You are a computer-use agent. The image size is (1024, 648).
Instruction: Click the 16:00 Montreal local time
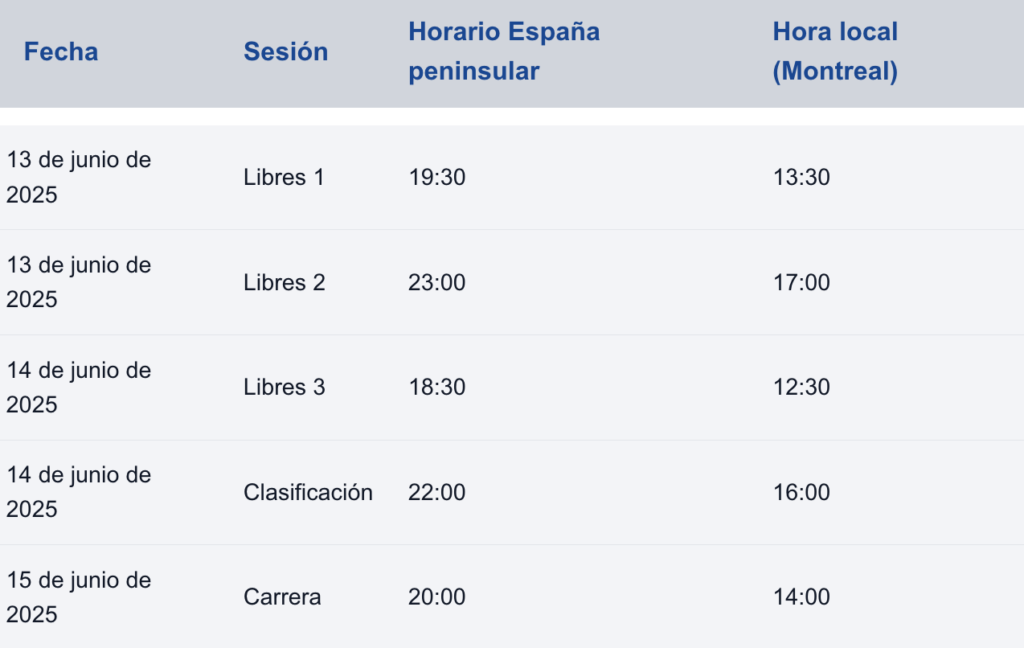pos(801,492)
